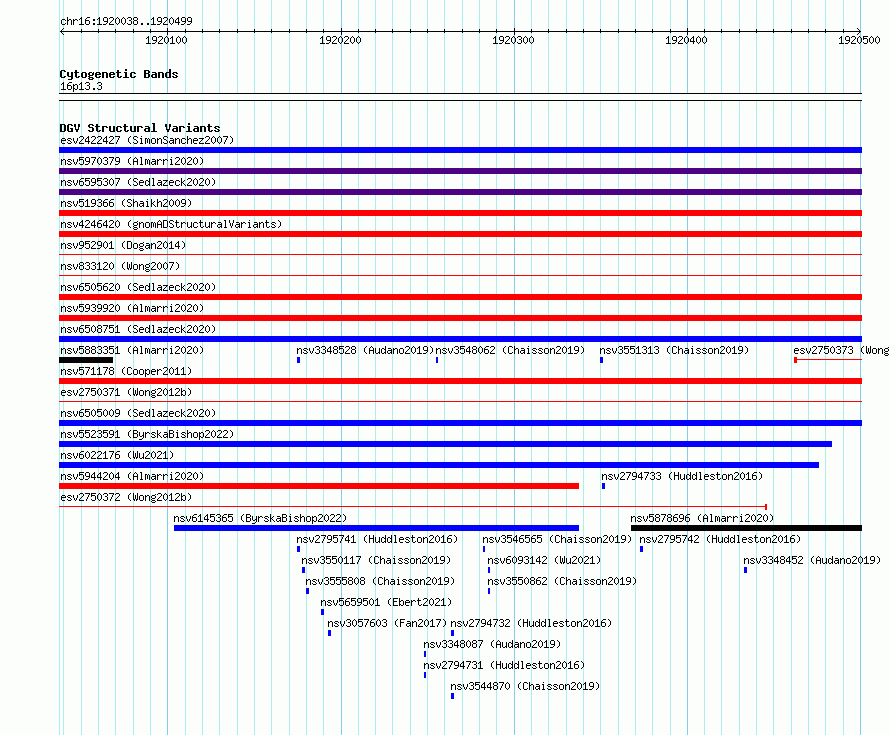Click the blue bar under esv2422427

coord(460,150)
